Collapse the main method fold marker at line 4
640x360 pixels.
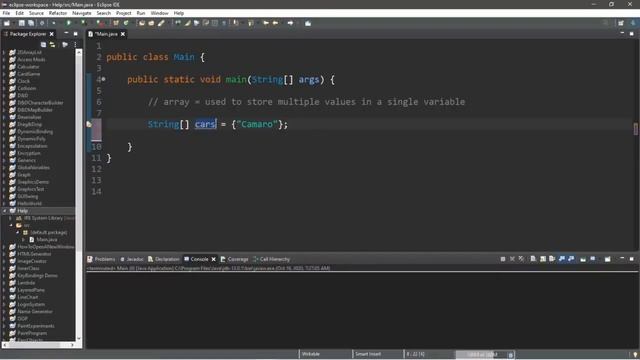click(104, 79)
